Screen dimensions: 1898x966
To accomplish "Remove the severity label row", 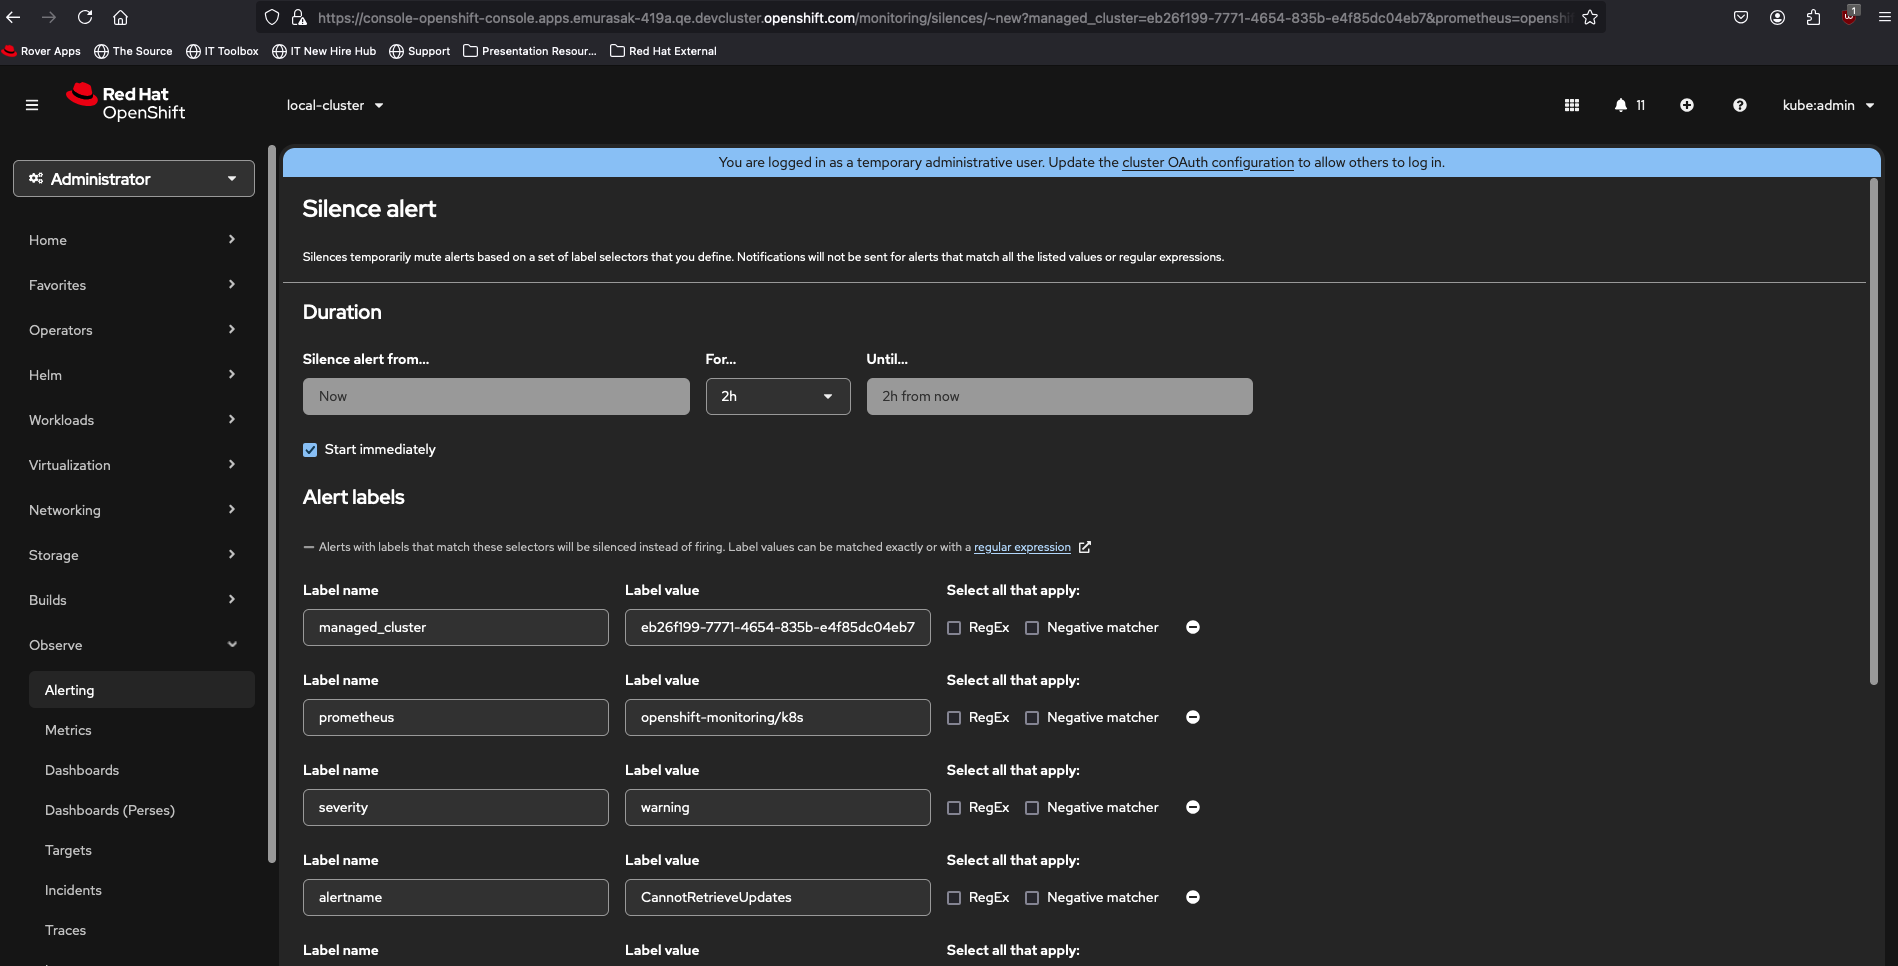I will (1193, 807).
